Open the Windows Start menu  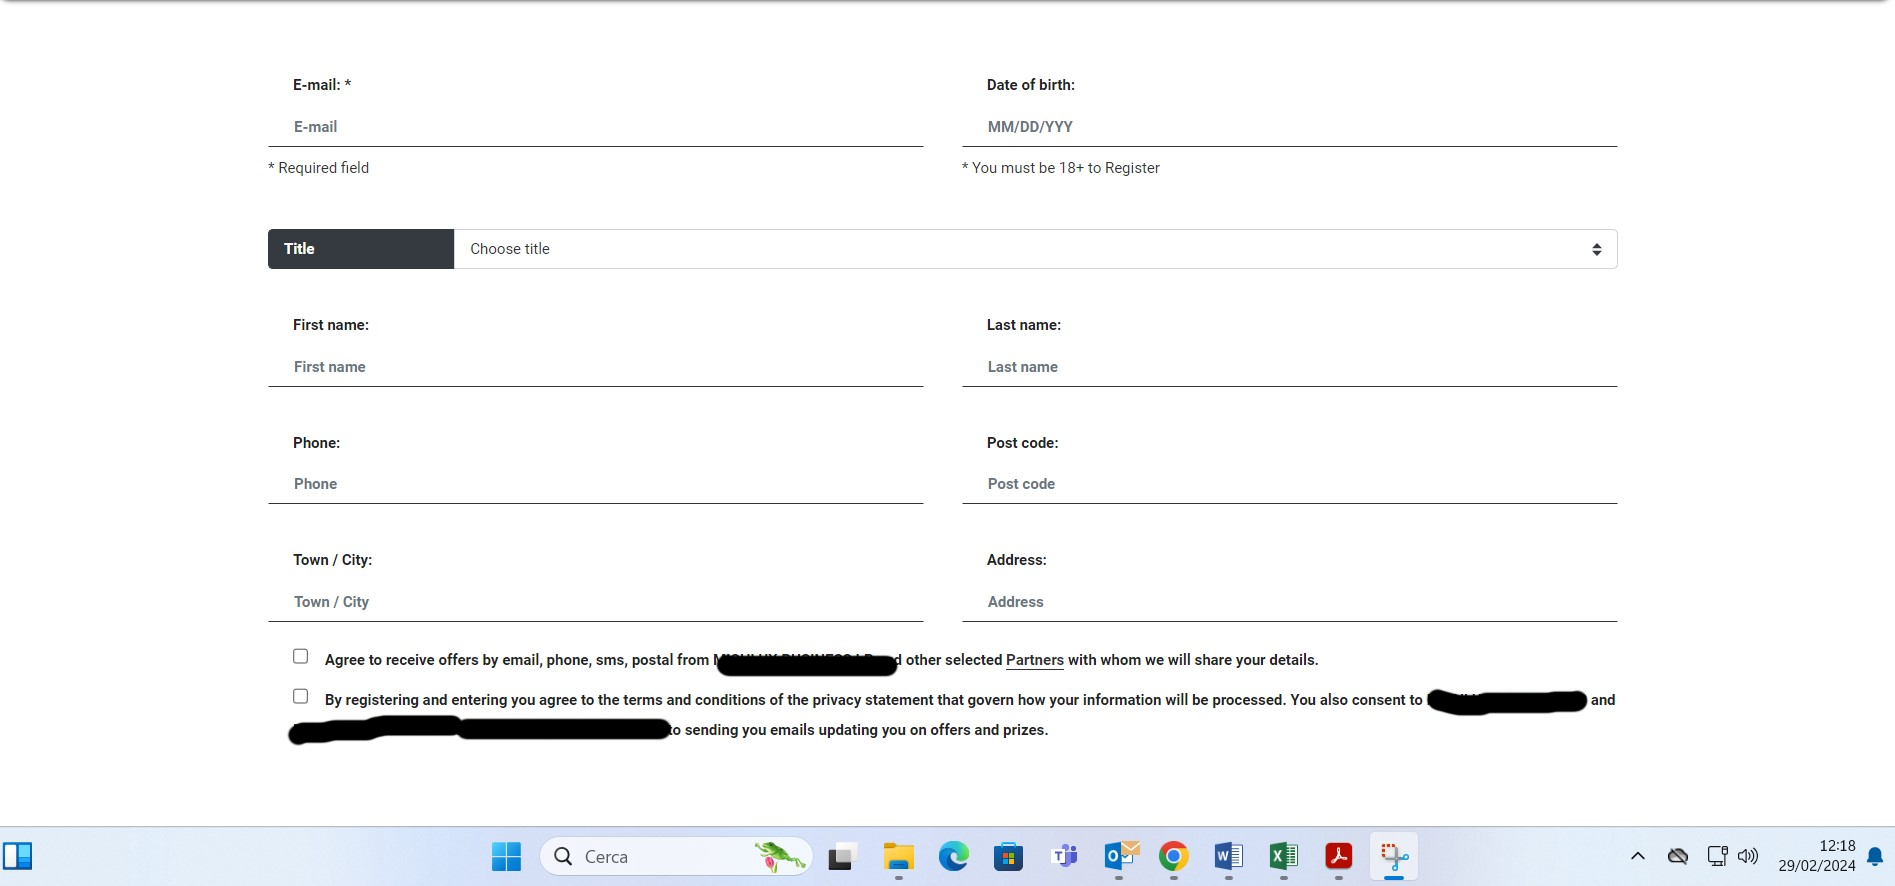pyautogui.click(x=506, y=857)
